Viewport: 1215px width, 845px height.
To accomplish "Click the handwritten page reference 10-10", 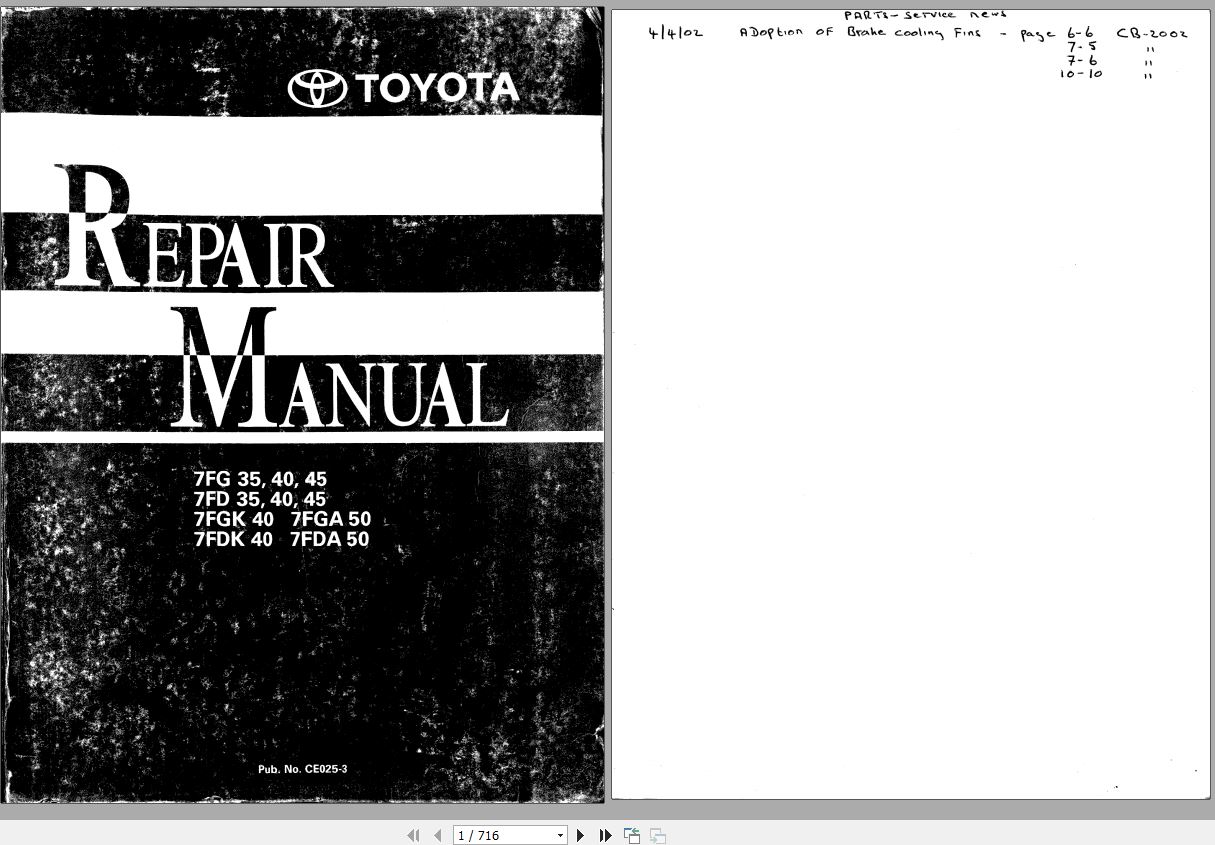I will pos(1081,75).
